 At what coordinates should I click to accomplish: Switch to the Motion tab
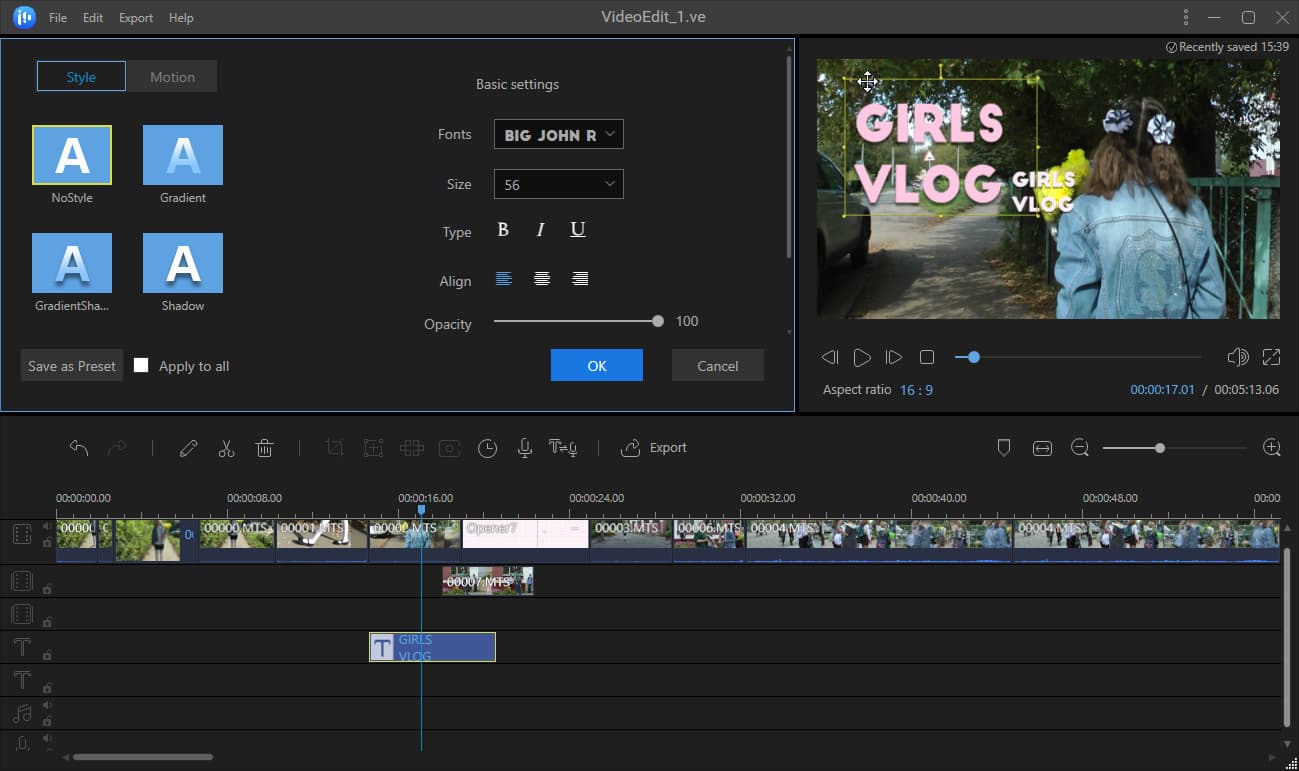[x=172, y=77]
